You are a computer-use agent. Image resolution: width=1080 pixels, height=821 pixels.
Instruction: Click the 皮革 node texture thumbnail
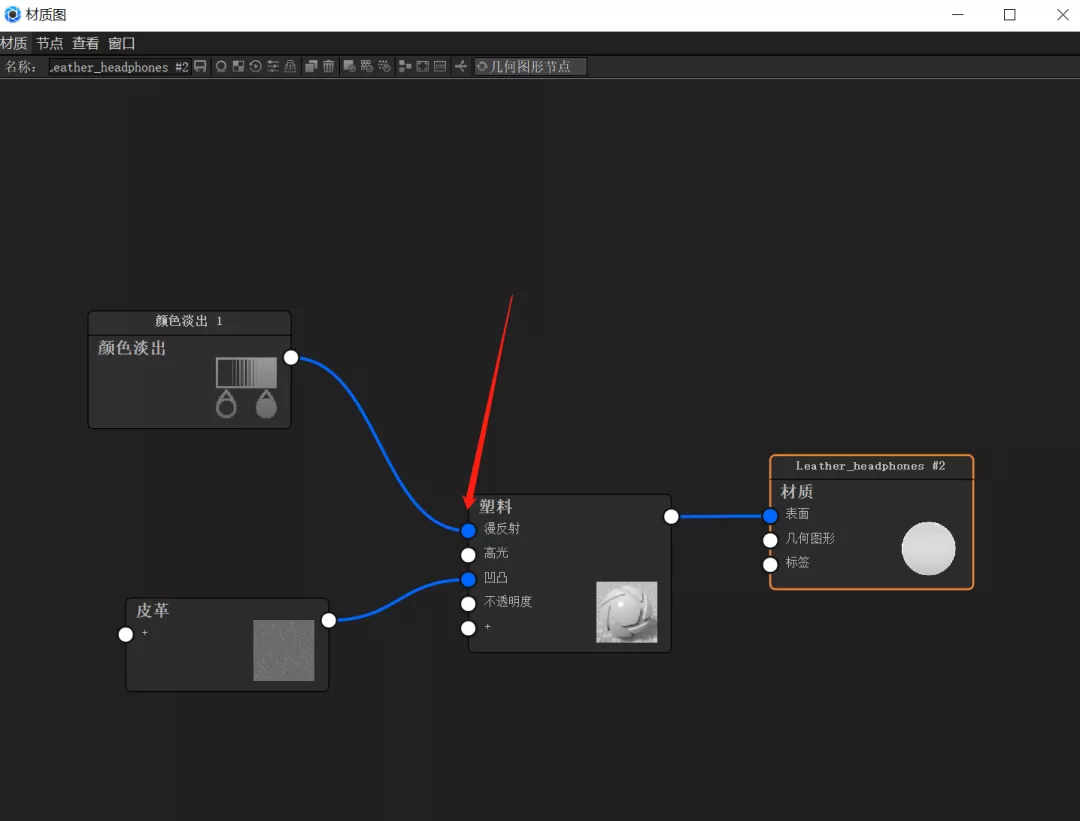tap(284, 650)
